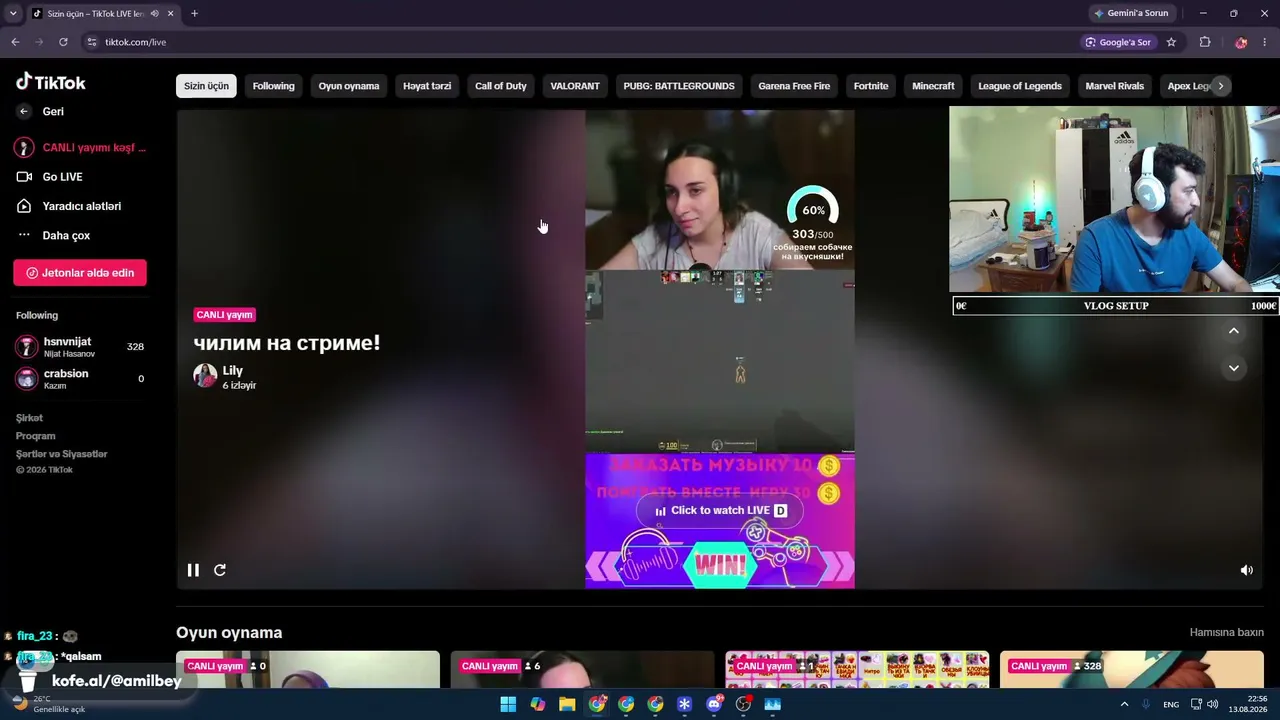Mute the TikTok LIVE browser tab

click(154, 13)
